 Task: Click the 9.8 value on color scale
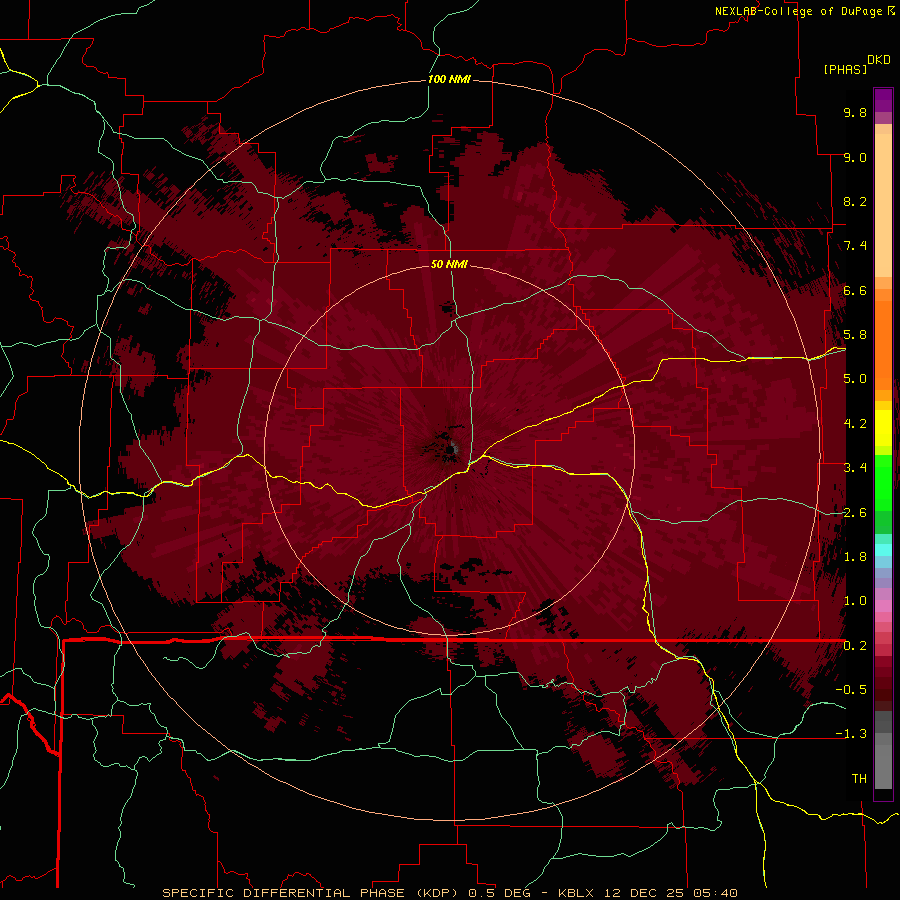[x=855, y=112]
